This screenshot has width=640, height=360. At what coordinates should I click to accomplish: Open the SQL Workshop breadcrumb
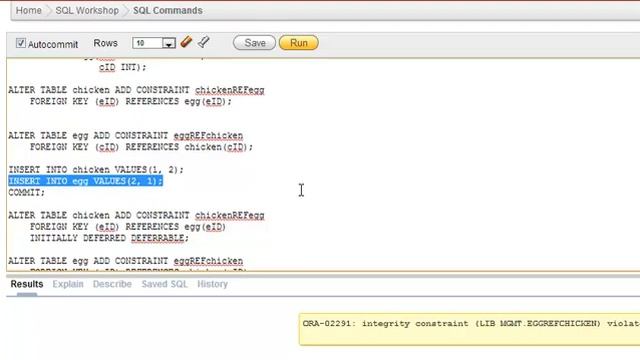[87, 10]
